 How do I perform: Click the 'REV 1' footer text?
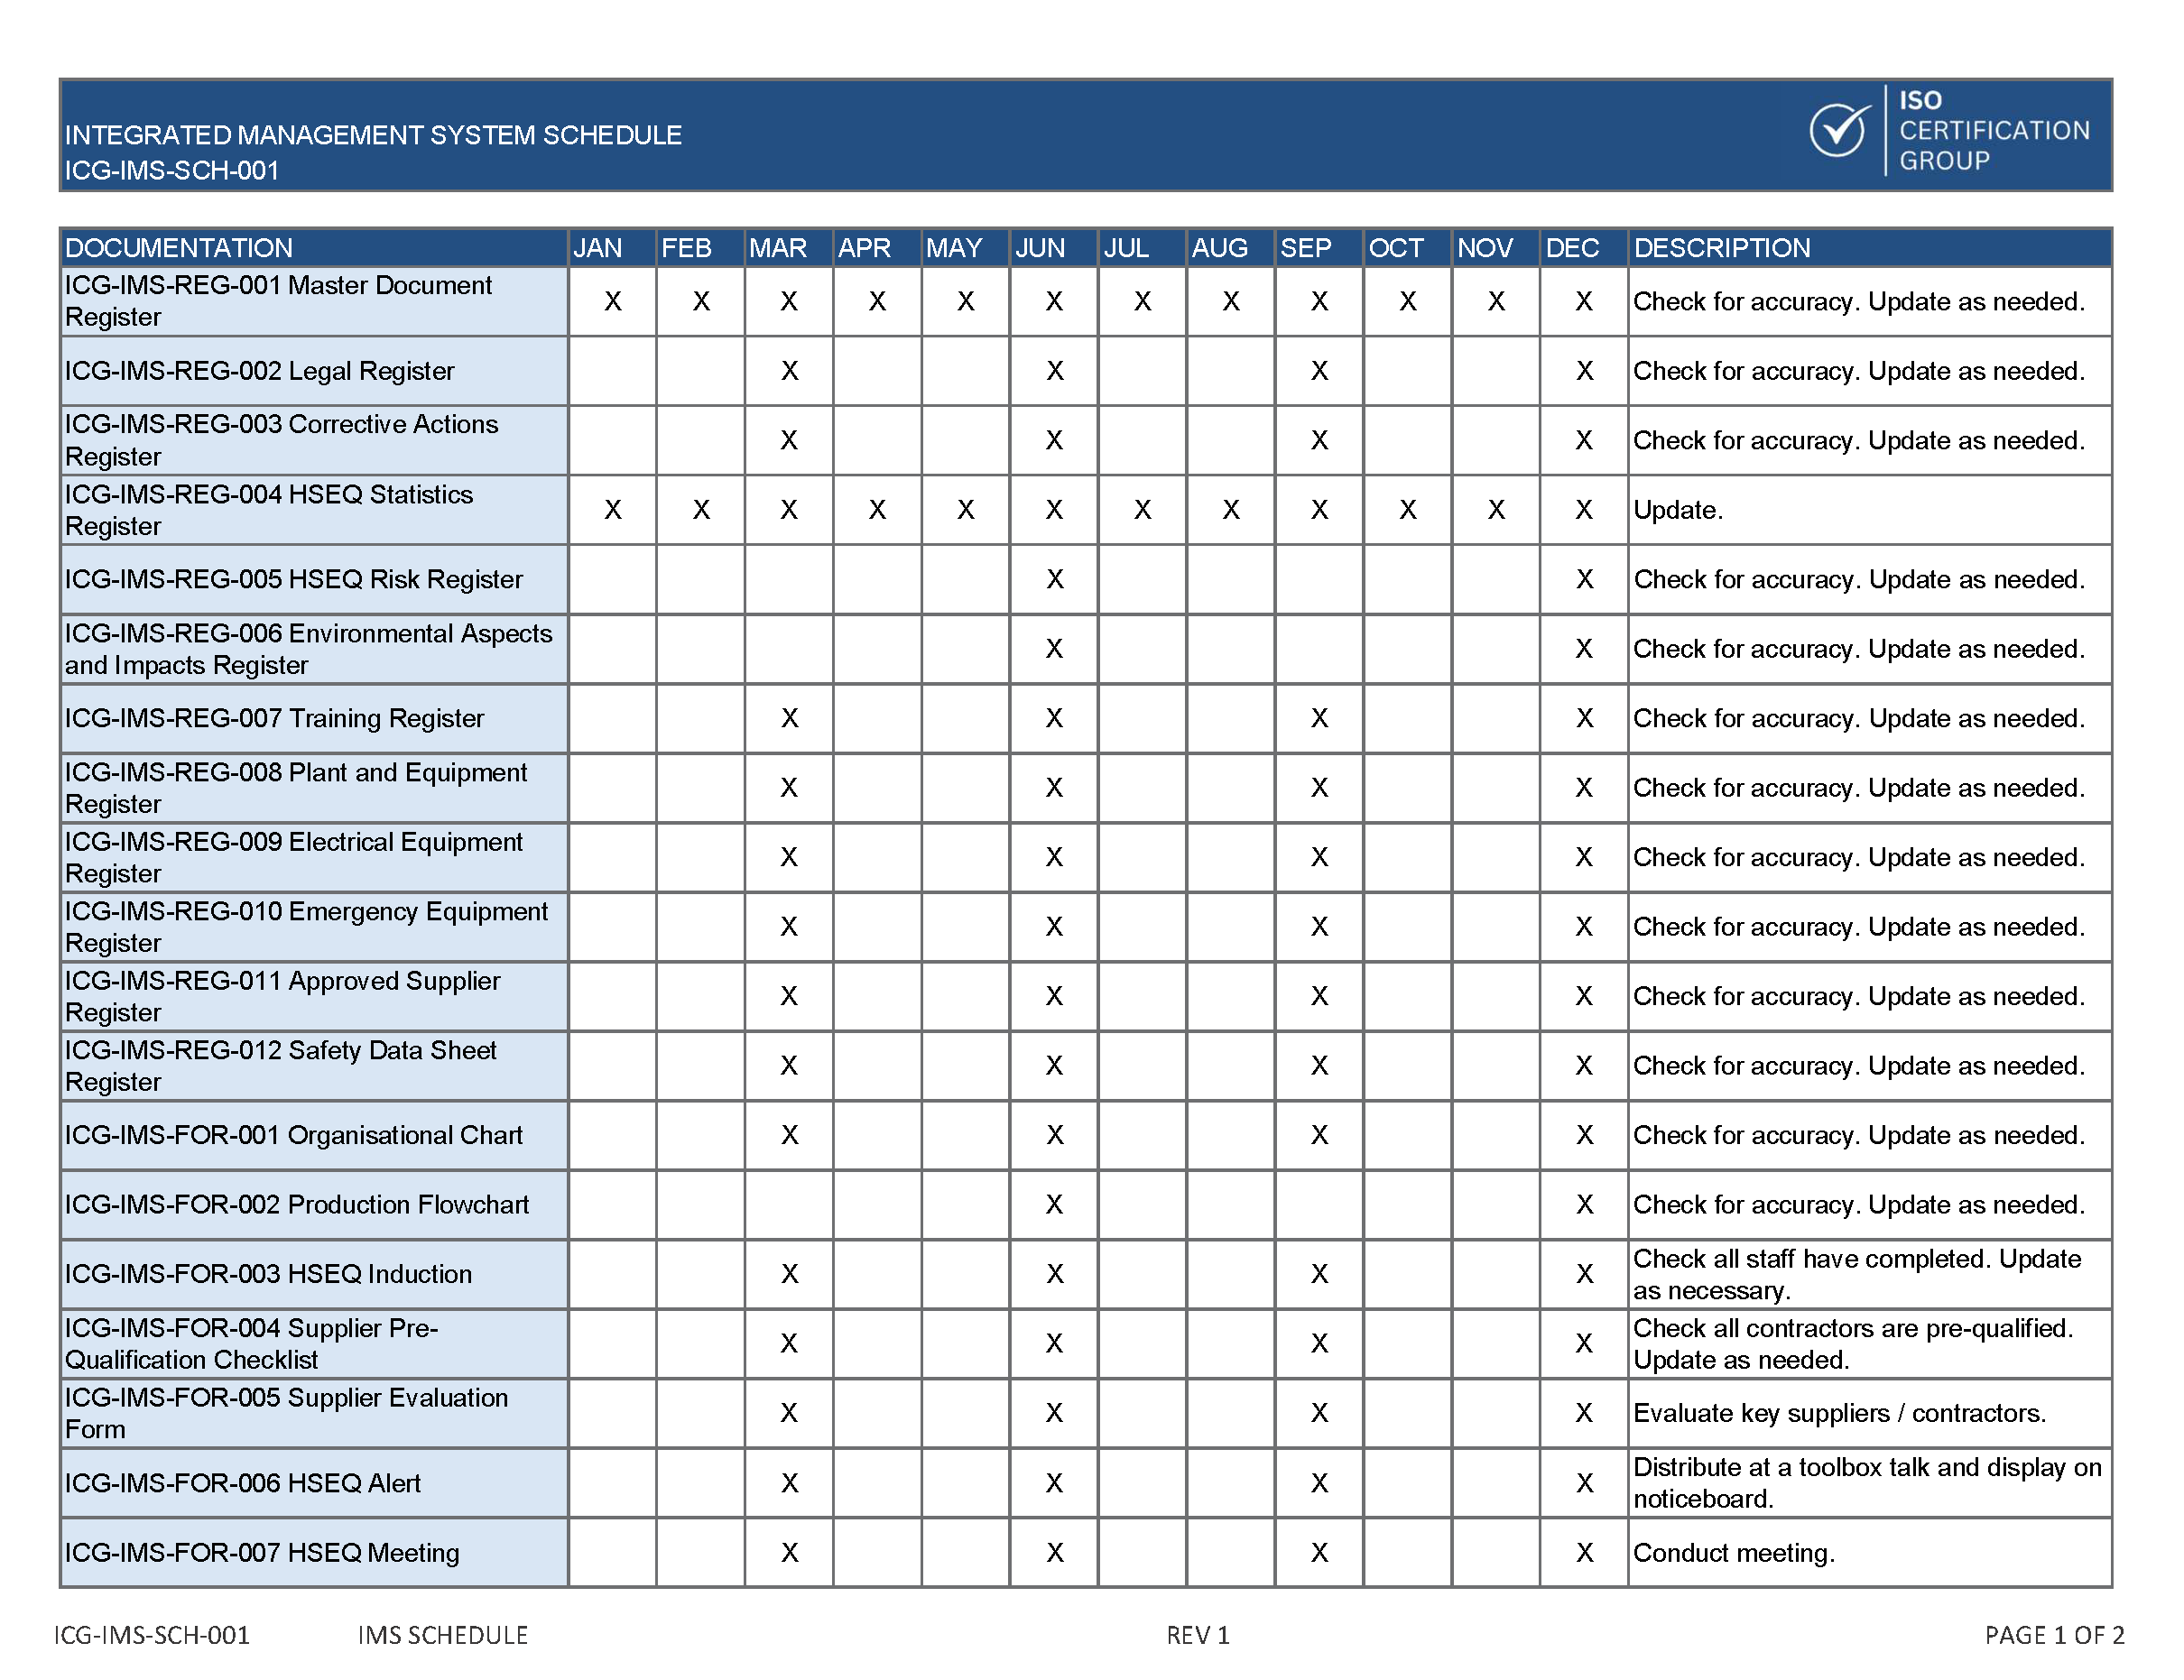coord(1197,1635)
